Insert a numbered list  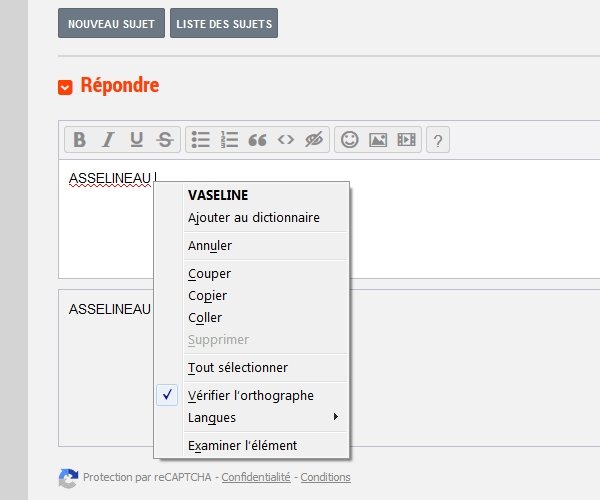pos(229,140)
